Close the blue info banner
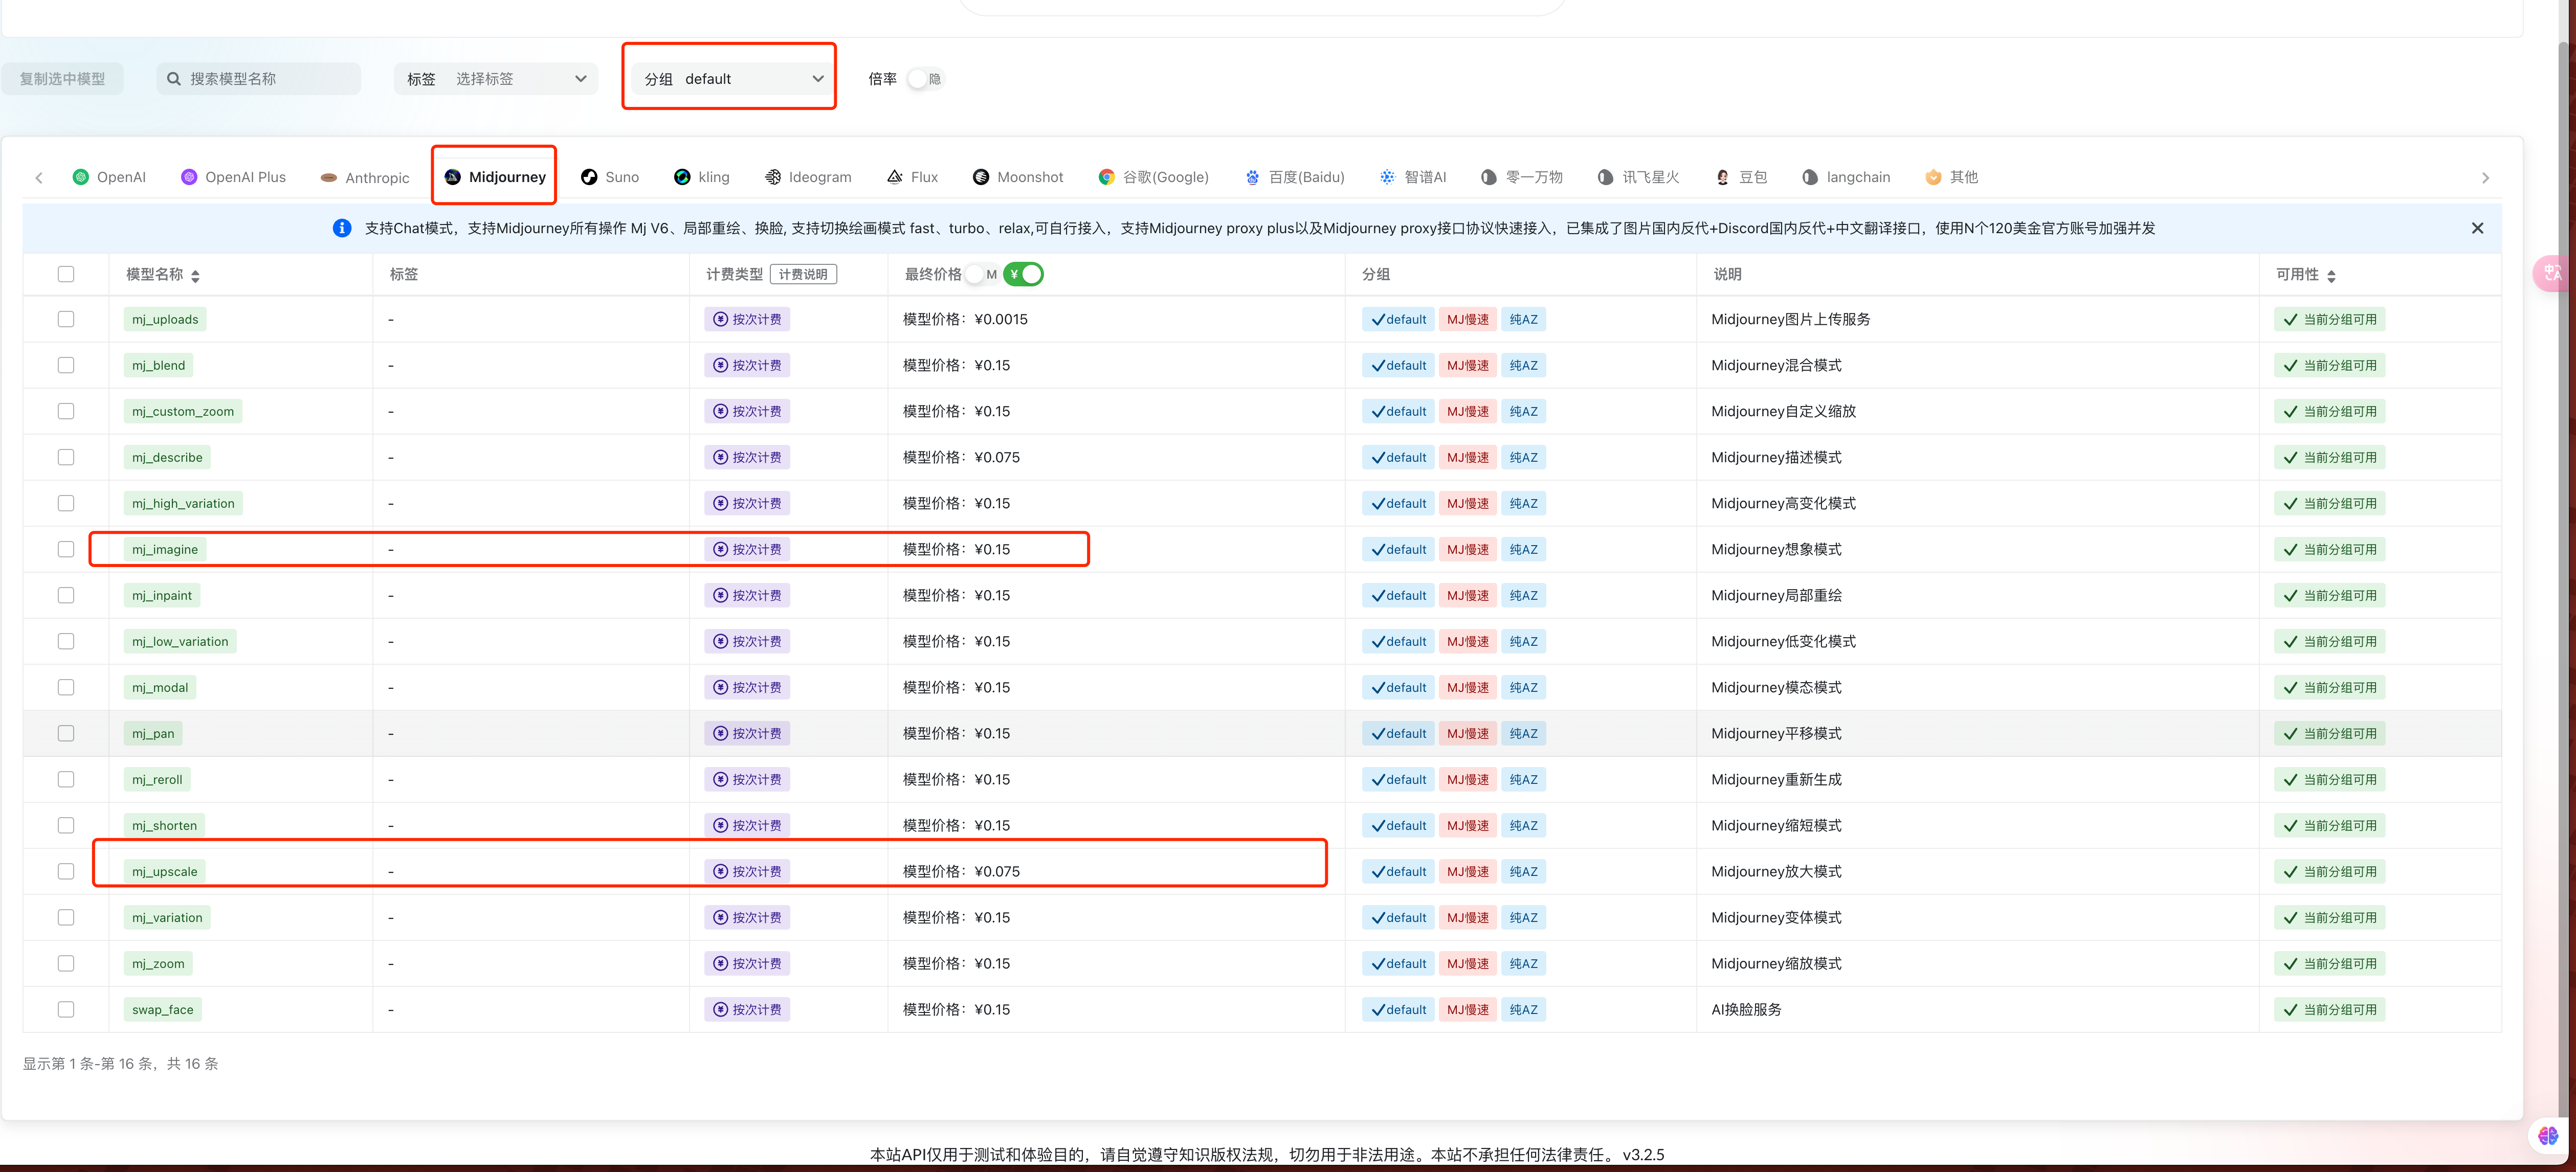The image size is (2576, 1172). point(2477,228)
